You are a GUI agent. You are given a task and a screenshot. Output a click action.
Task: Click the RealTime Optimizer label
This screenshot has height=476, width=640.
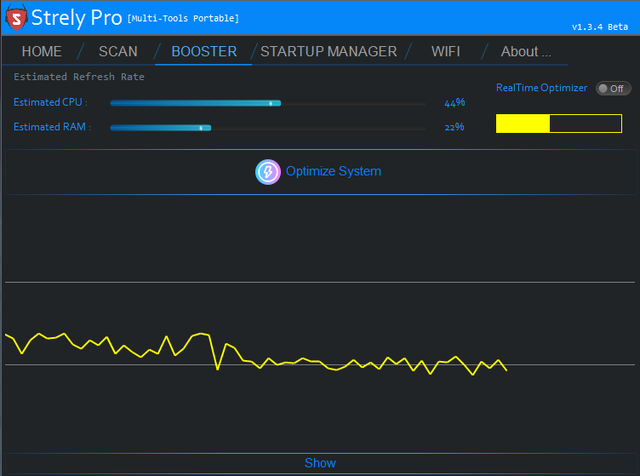click(x=541, y=88)
